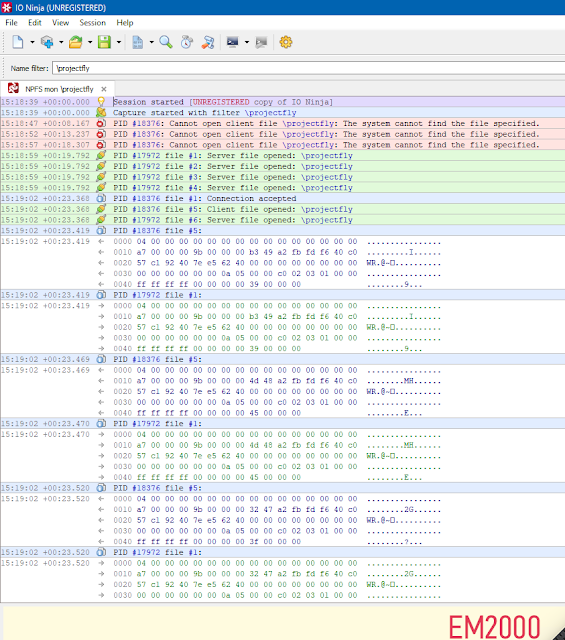This screenshot has width=565, height=640.
Task: Expand the terminal monitor dropdown arrow
Action: tap(247, 42)
